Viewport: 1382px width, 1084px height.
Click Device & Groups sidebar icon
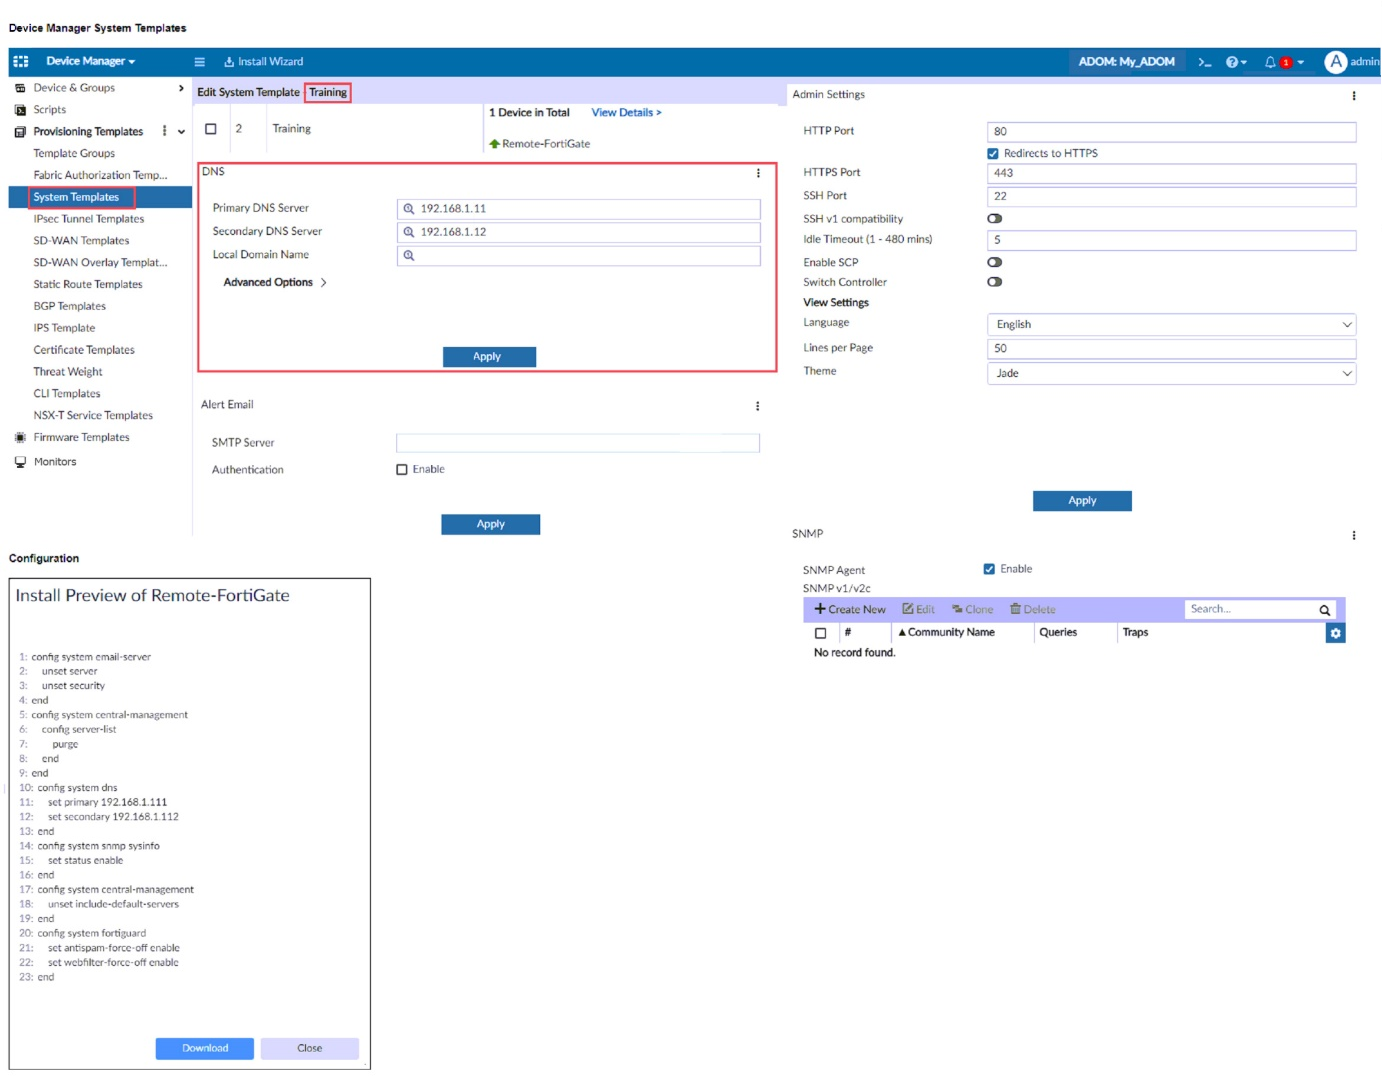tap(20, 88)
